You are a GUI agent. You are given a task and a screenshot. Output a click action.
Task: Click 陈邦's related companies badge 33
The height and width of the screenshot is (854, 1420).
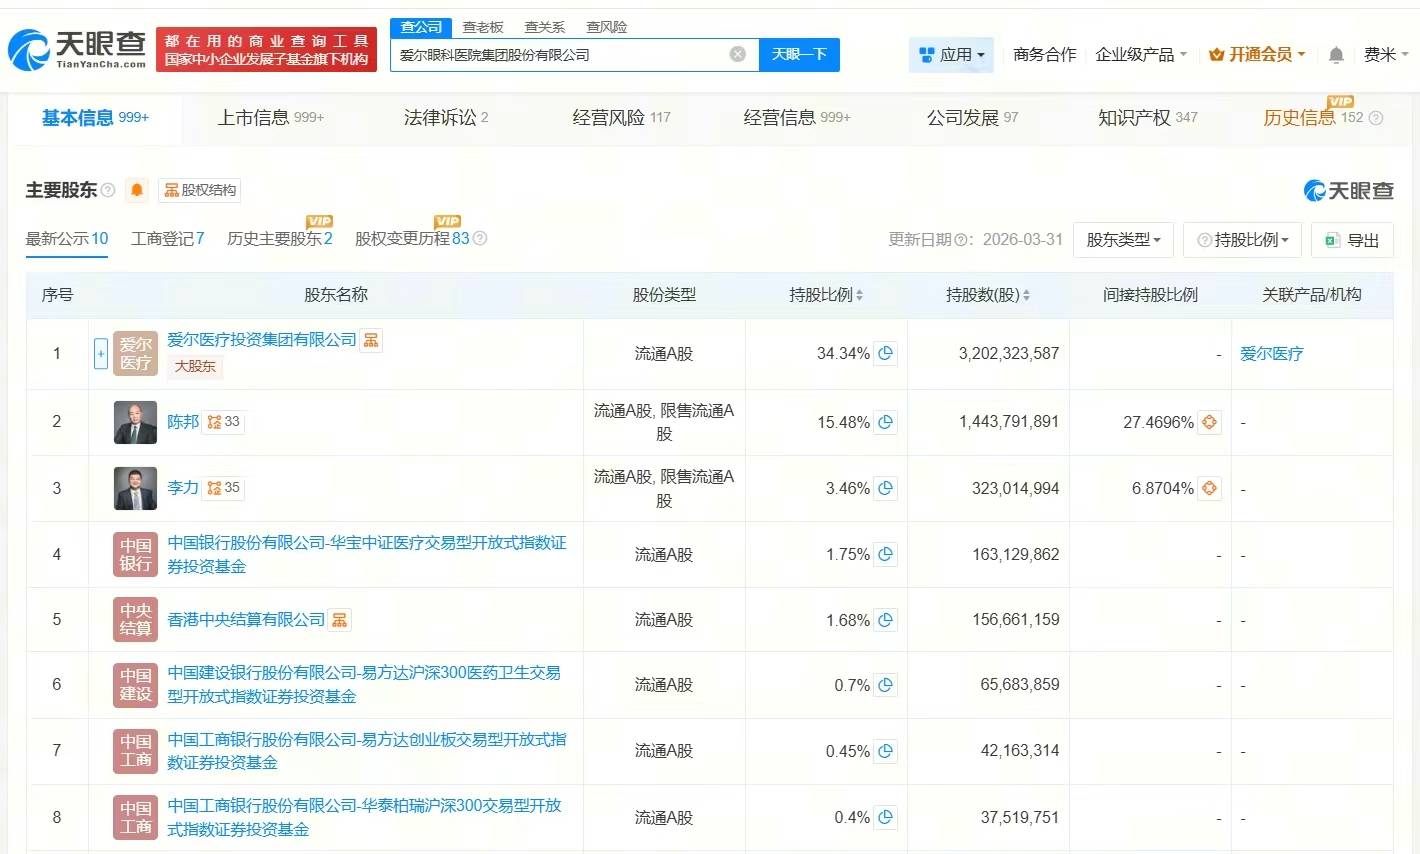click(x=223, y=422)
